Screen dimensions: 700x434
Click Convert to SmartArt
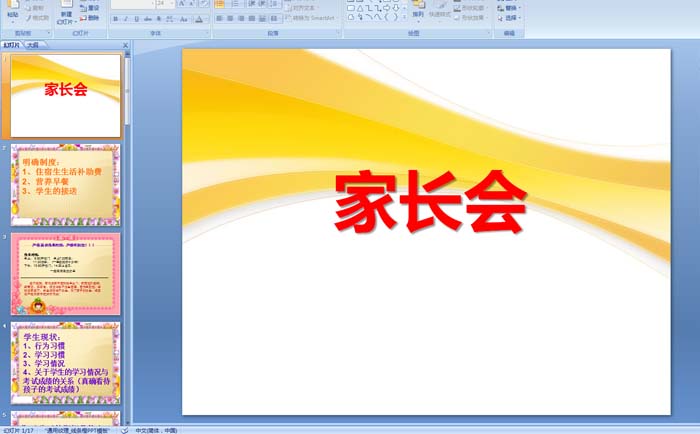click(312, 18)
